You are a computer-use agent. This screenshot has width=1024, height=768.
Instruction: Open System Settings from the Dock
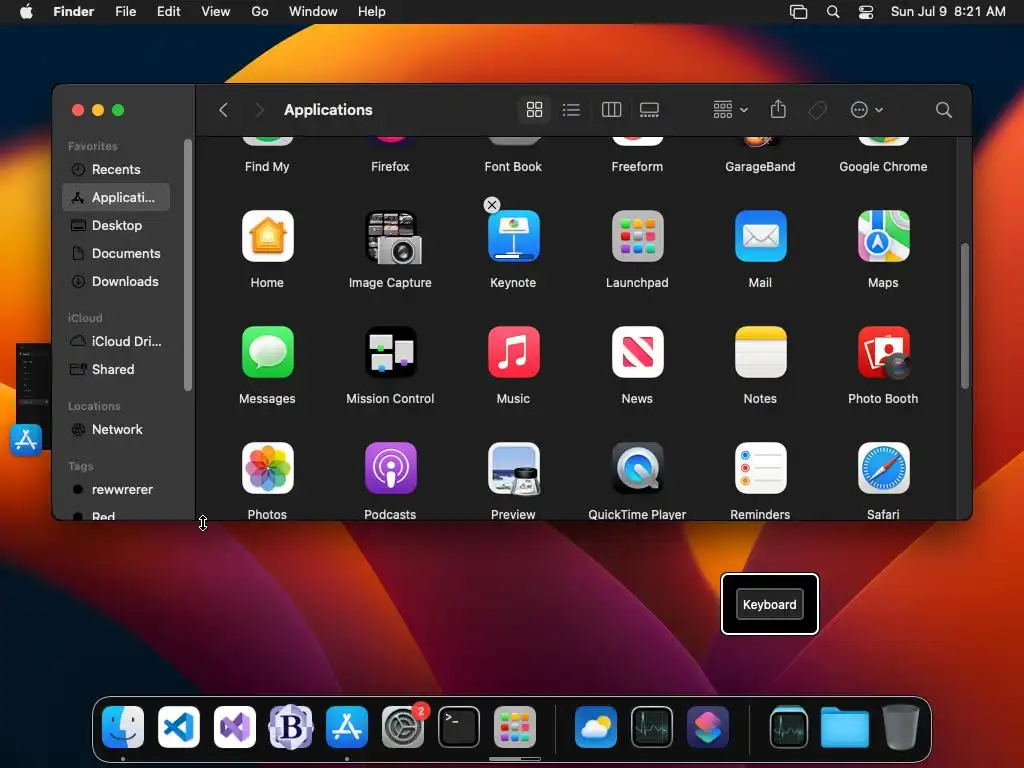coord(403,726)
